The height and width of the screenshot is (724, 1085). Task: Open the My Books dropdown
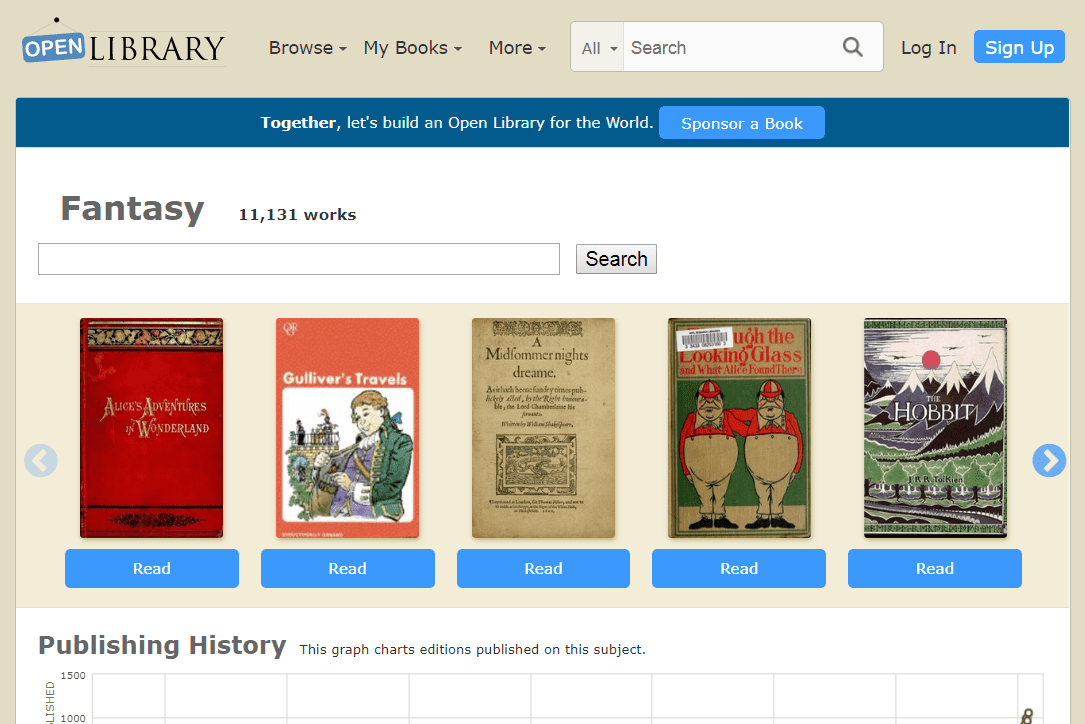(412, 48)
